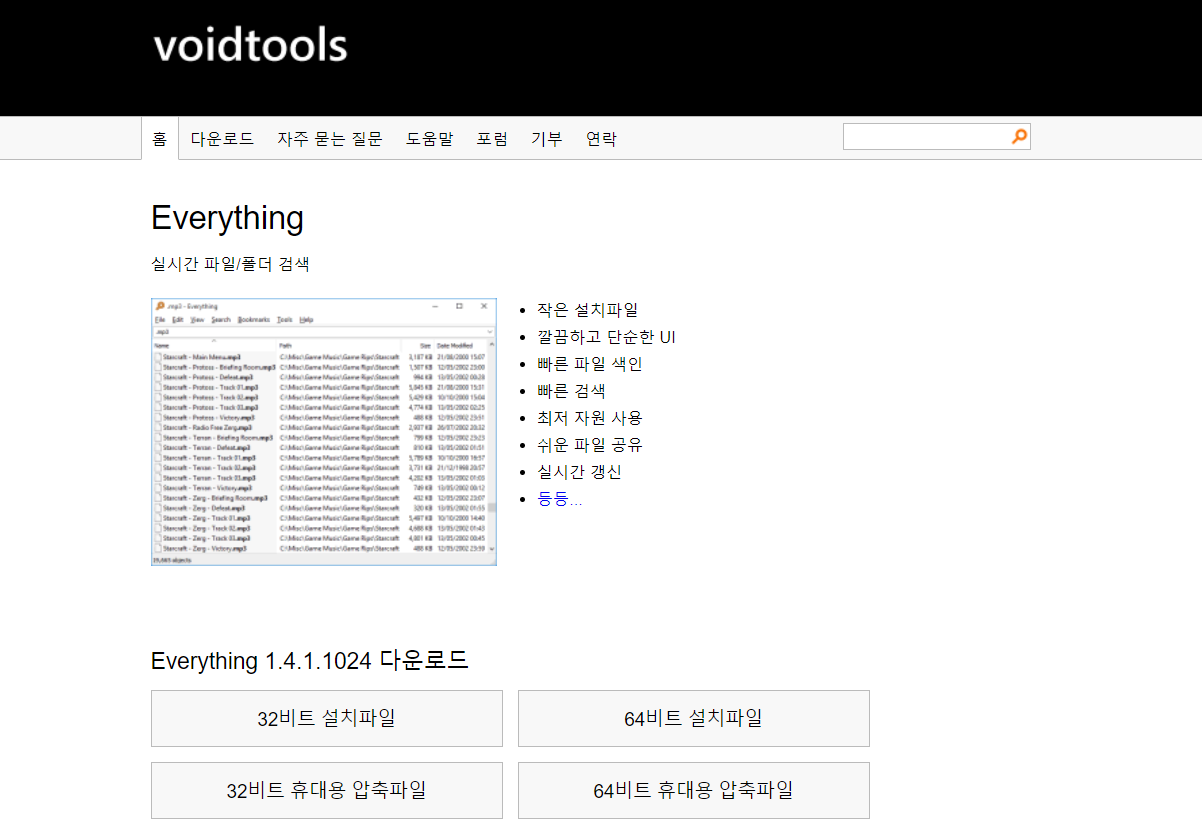The width and height of the screenshot is (1202, 824).
Task: Go to the 다운로드 menu item
Action: [x=222, y=139]
